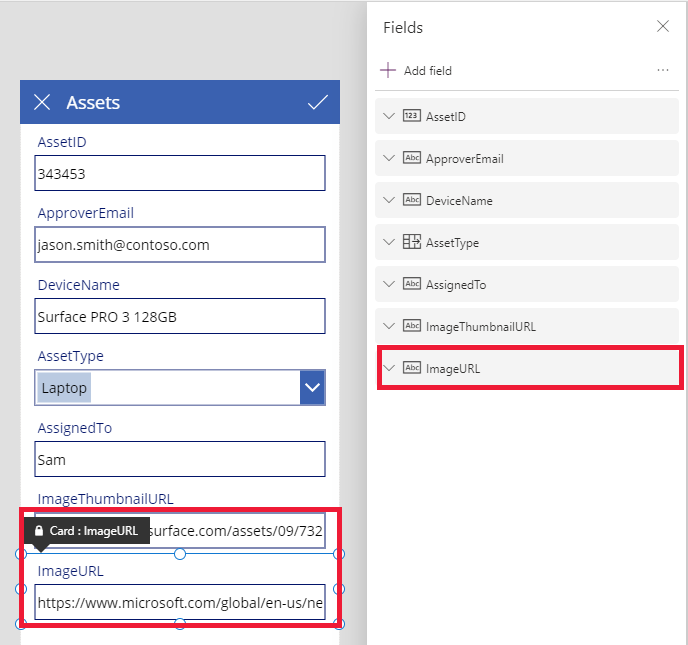Click the DeviceName text type icon
This screenshot has height=645, width=688.
412,200
